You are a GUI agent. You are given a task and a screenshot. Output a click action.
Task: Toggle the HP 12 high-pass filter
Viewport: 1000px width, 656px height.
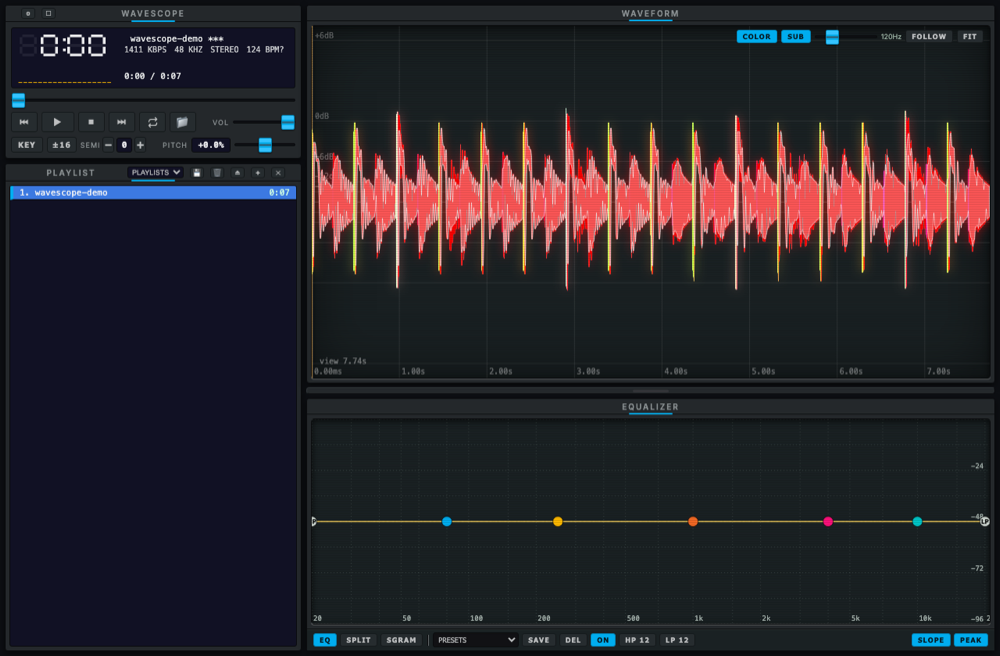[636, 640]
